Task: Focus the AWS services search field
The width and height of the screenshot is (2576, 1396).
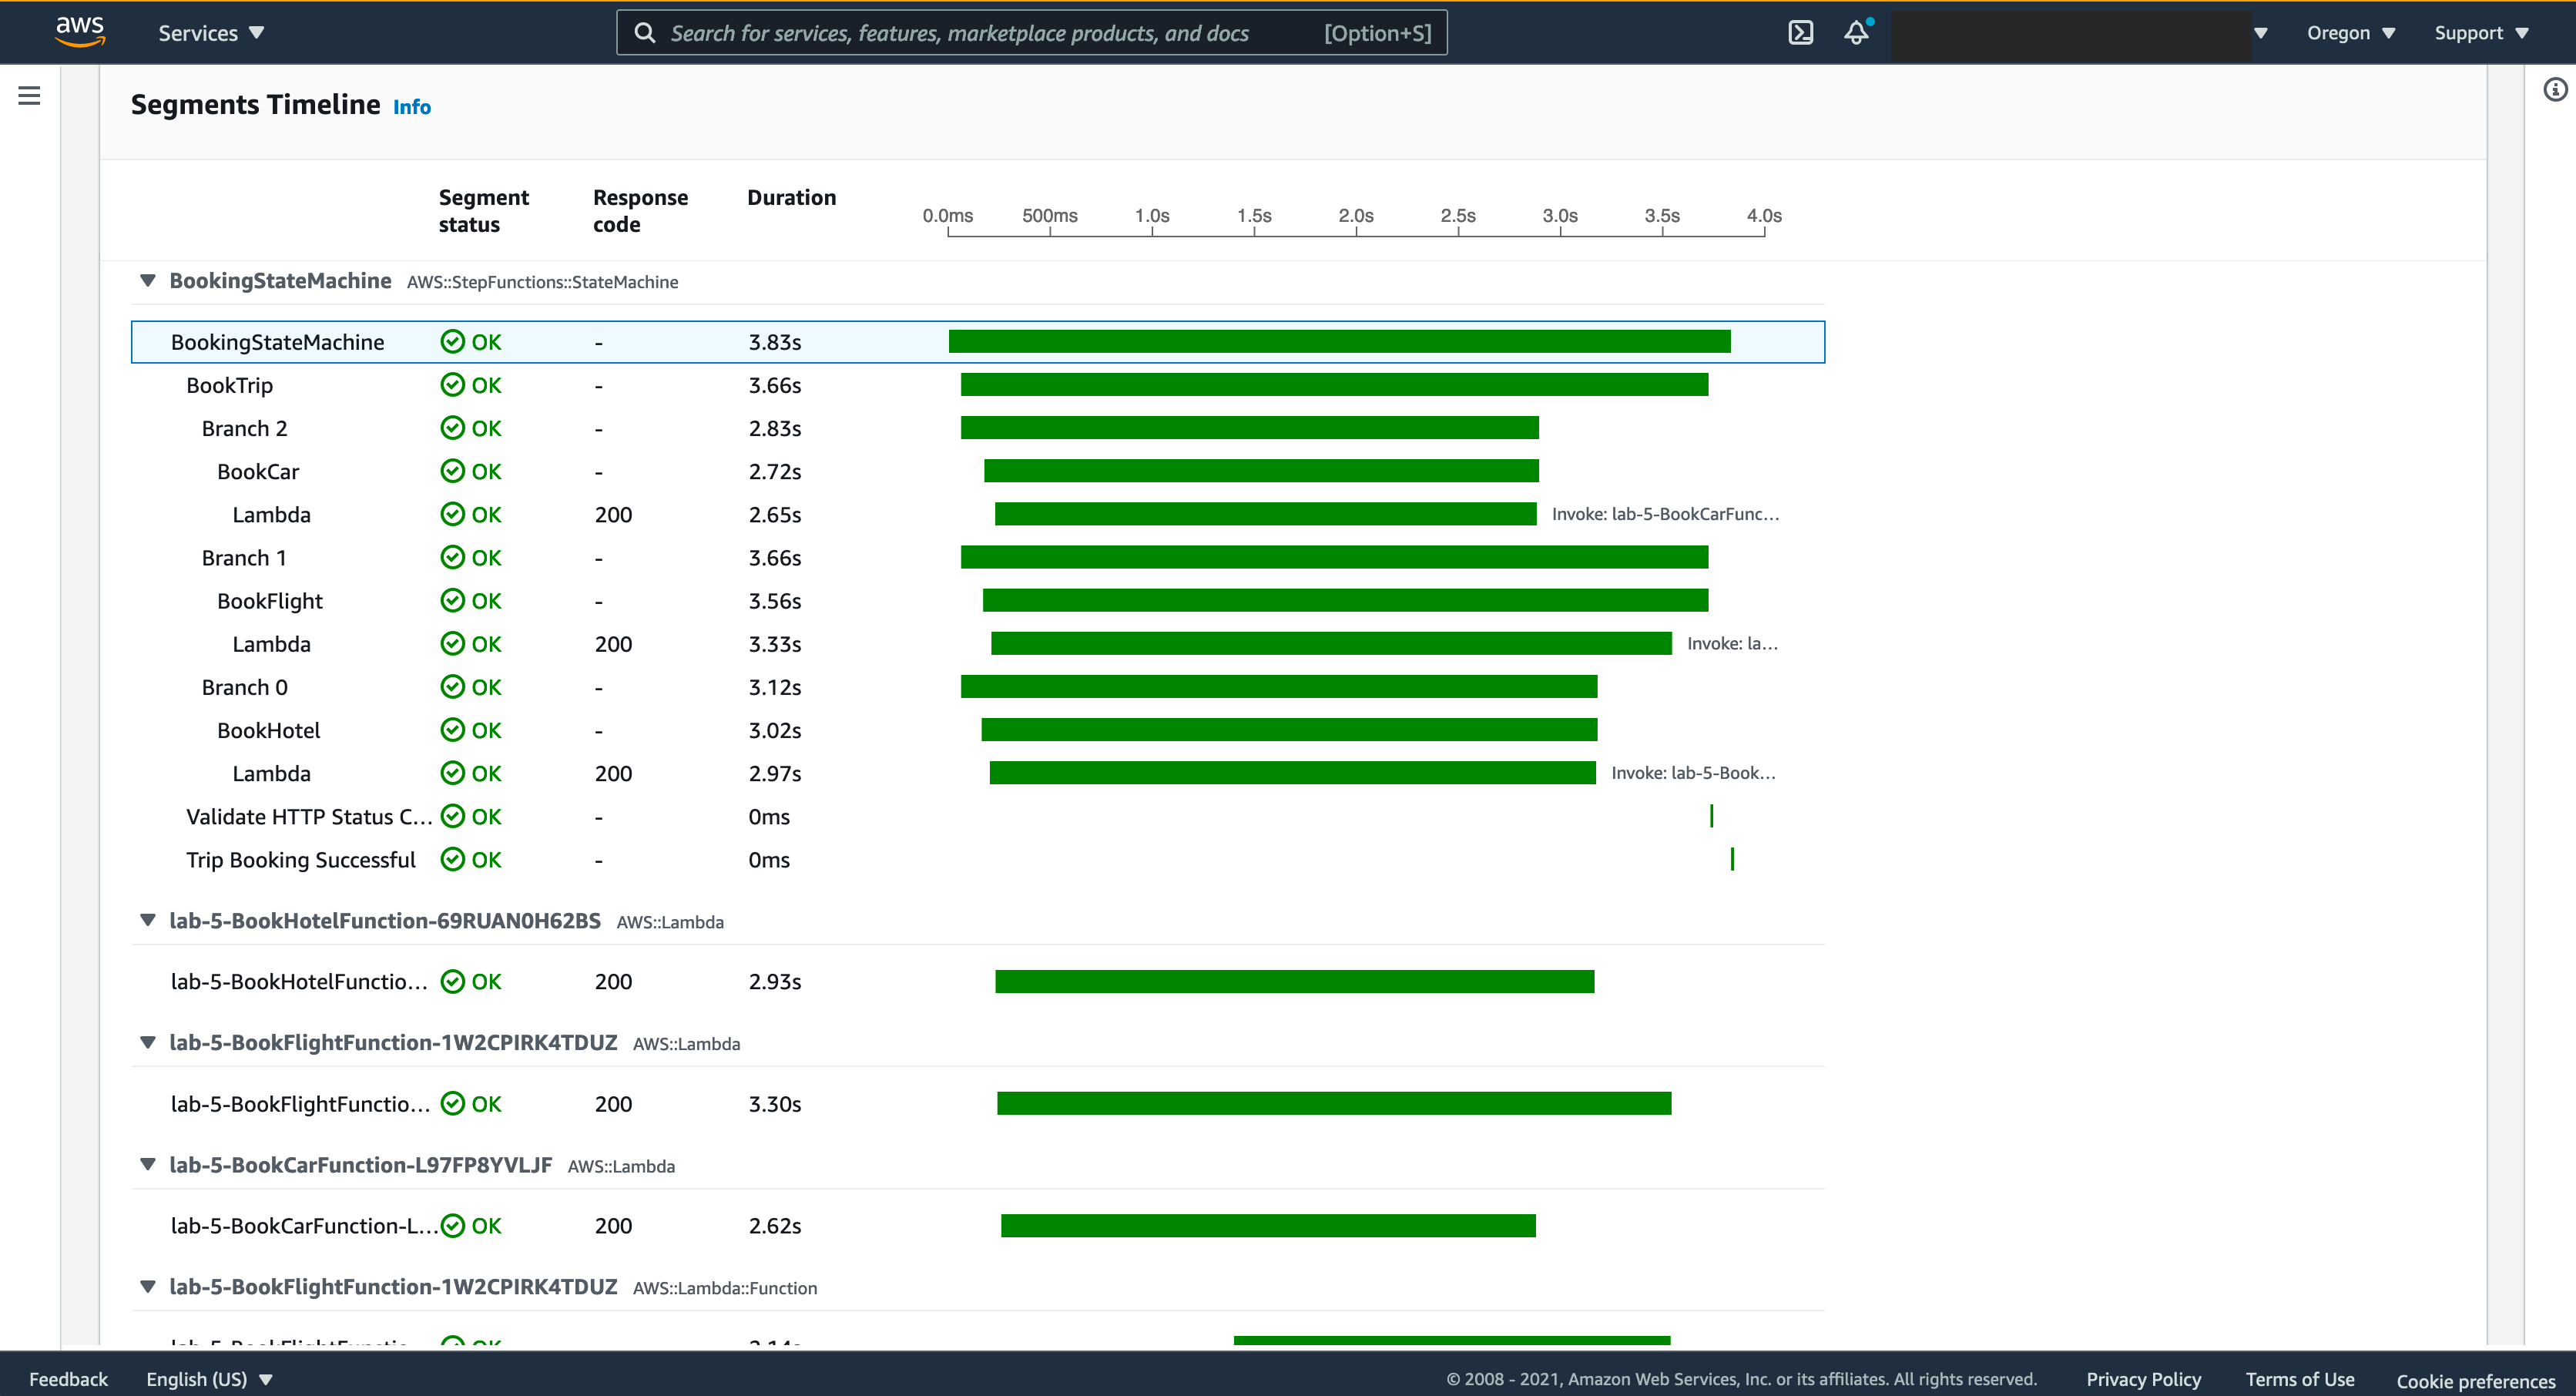Action: (1031, 33)
